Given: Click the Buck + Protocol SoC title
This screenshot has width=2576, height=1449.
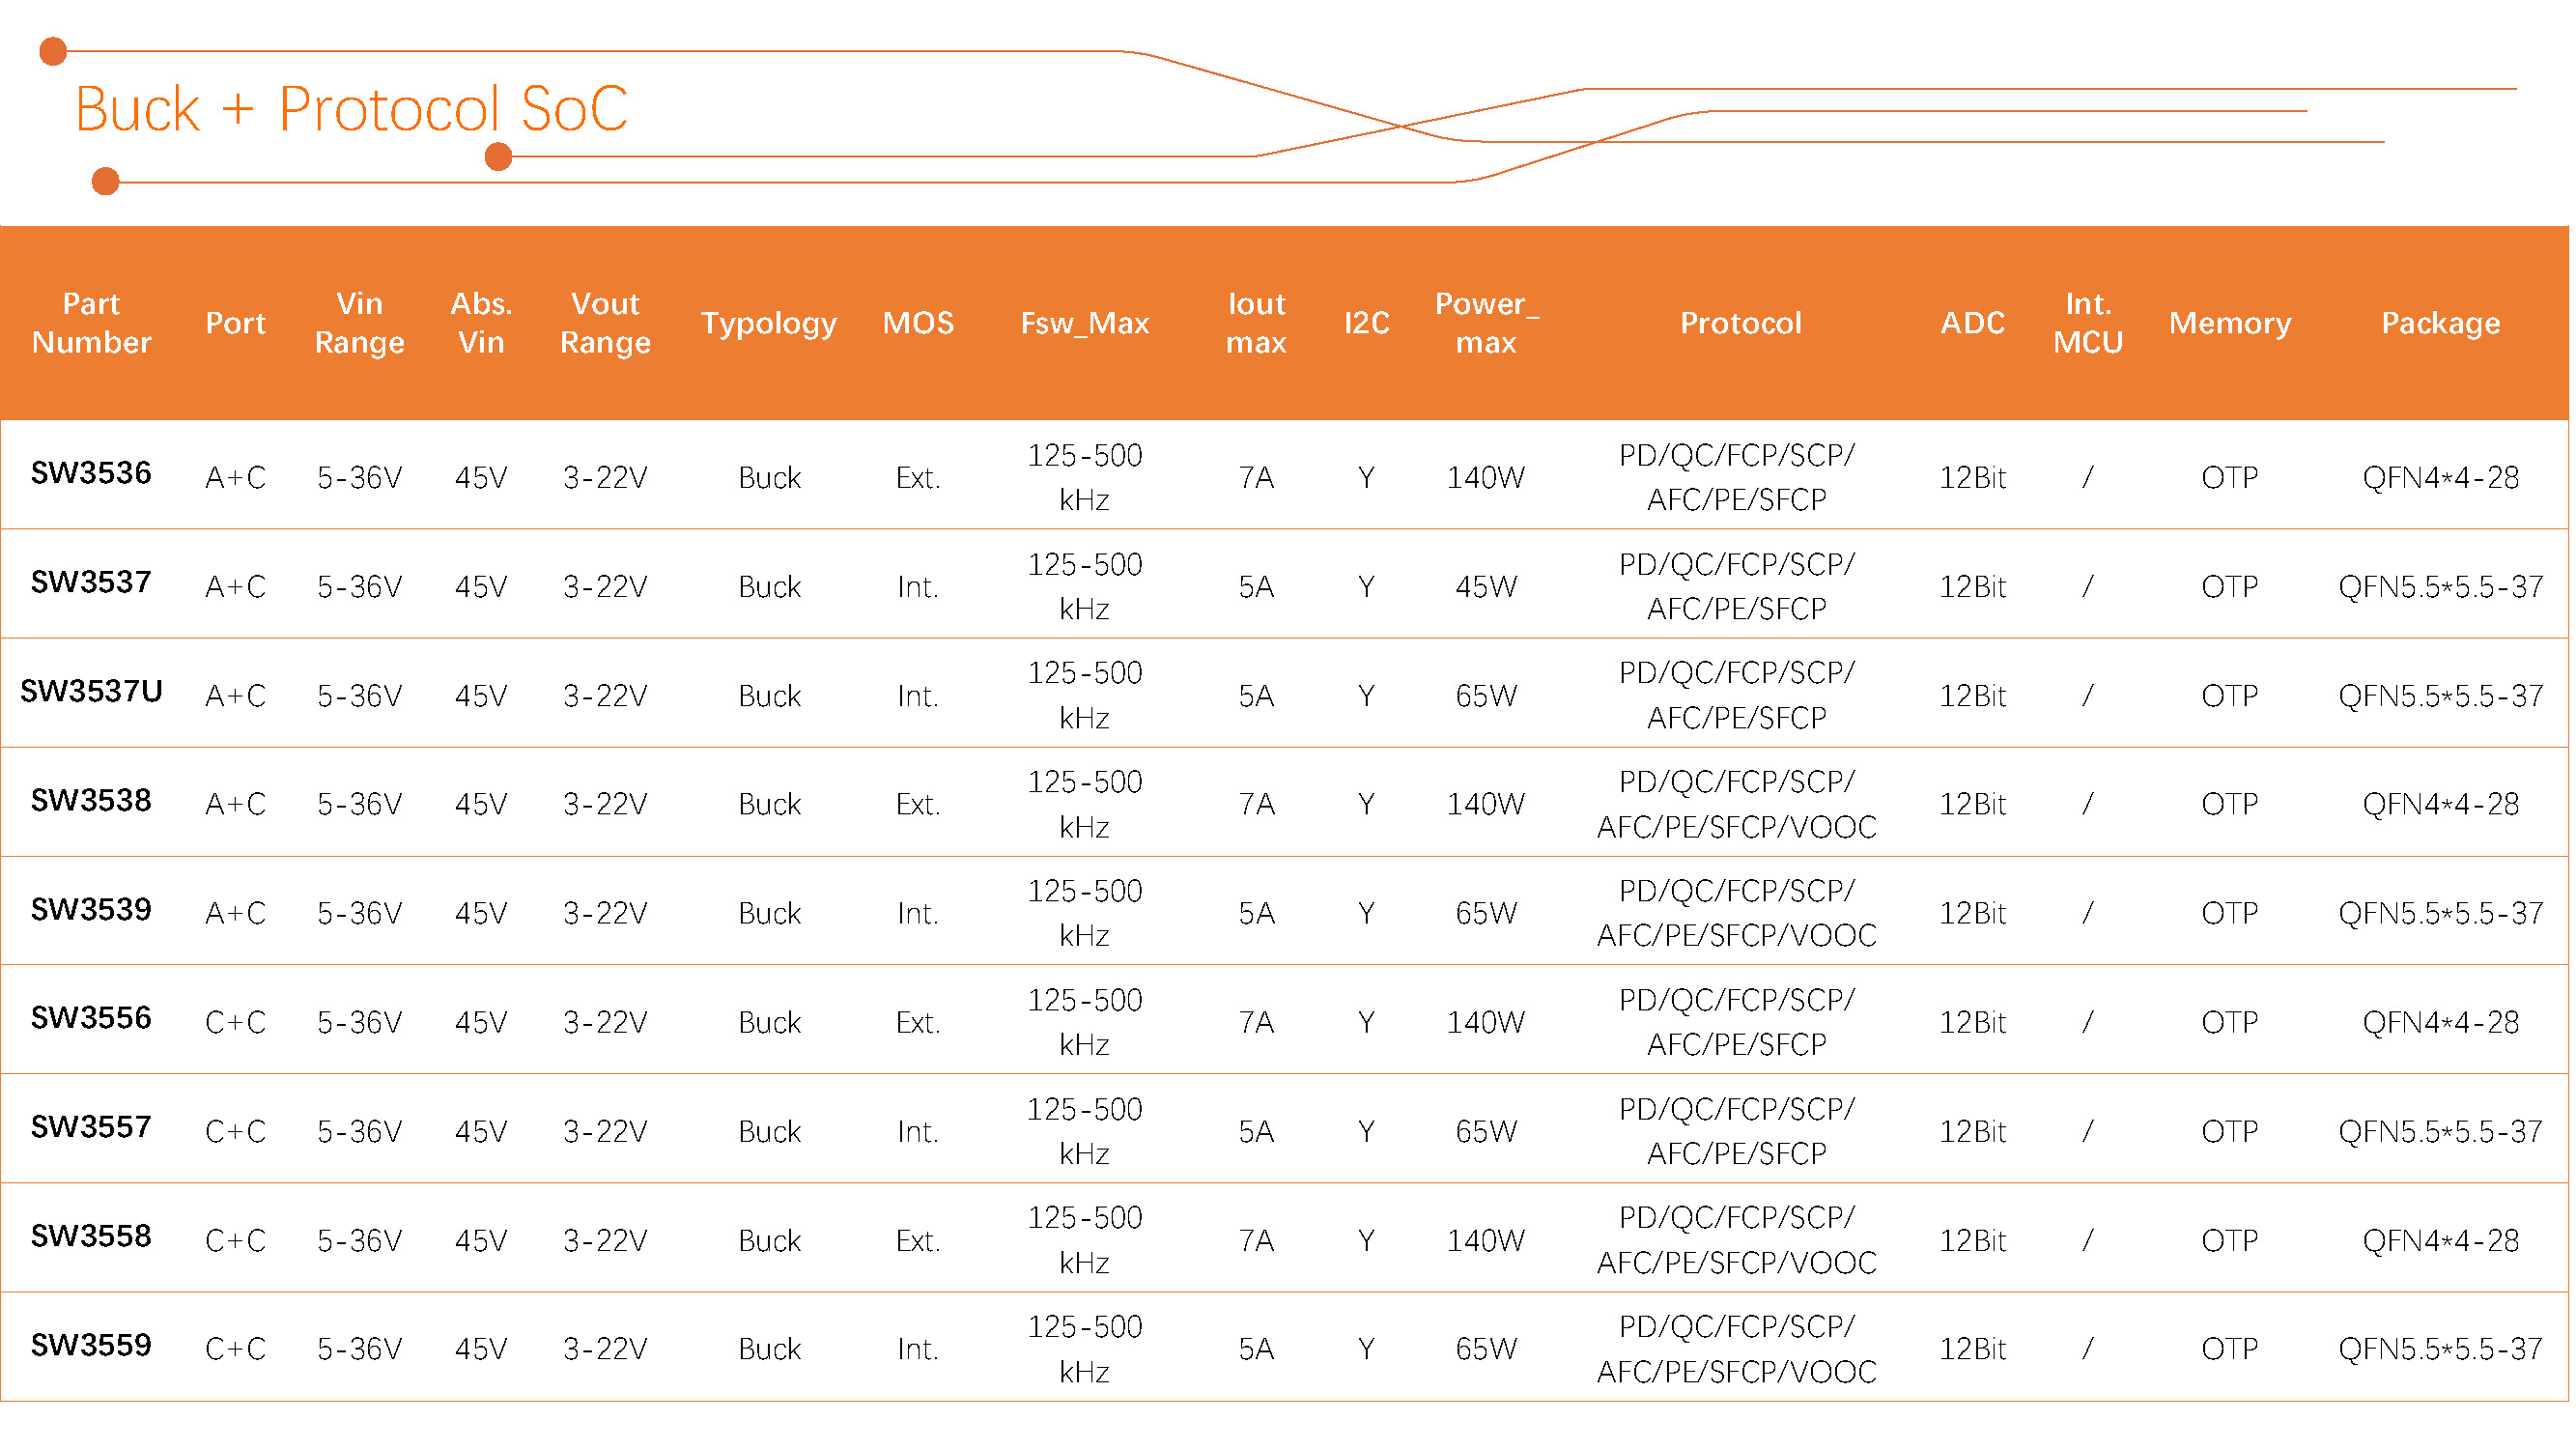Looking at the screenshot, I should coord(351,109).
